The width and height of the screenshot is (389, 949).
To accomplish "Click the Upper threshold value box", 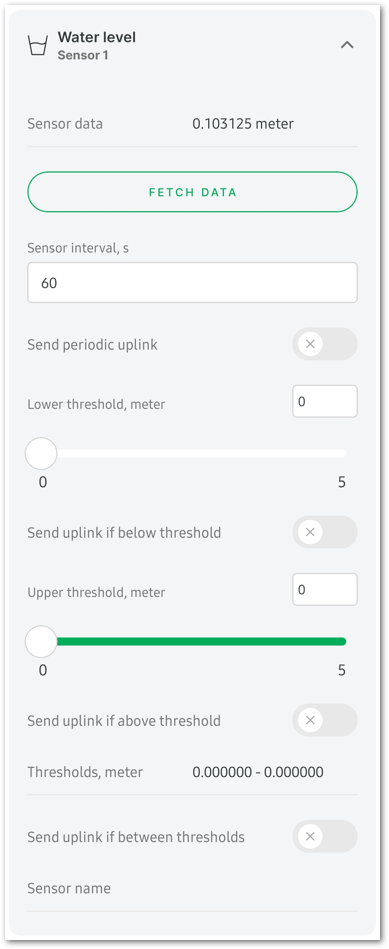I will pos(325,589).
